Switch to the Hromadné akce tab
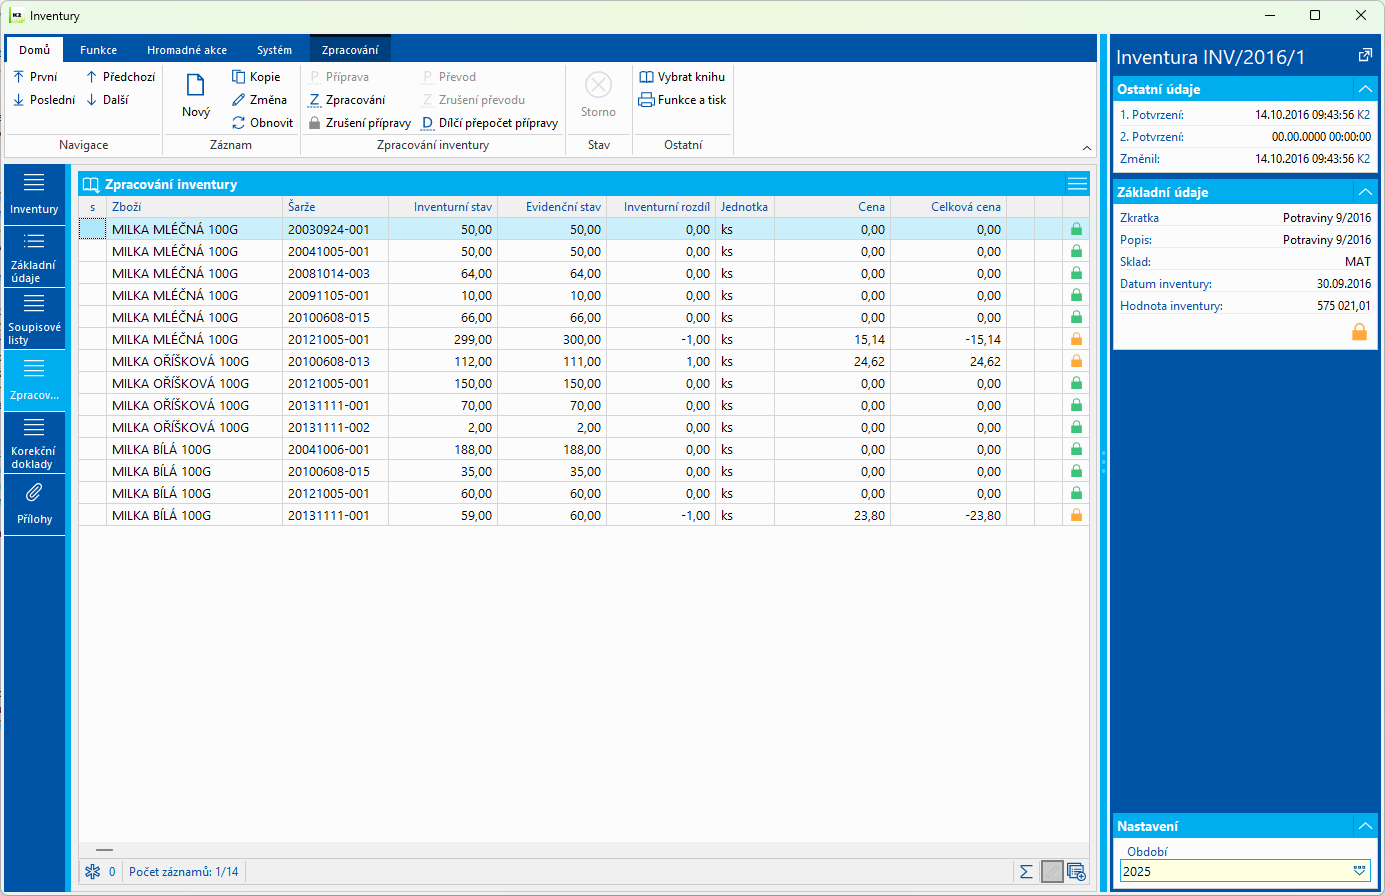 [x=187, y=50]
